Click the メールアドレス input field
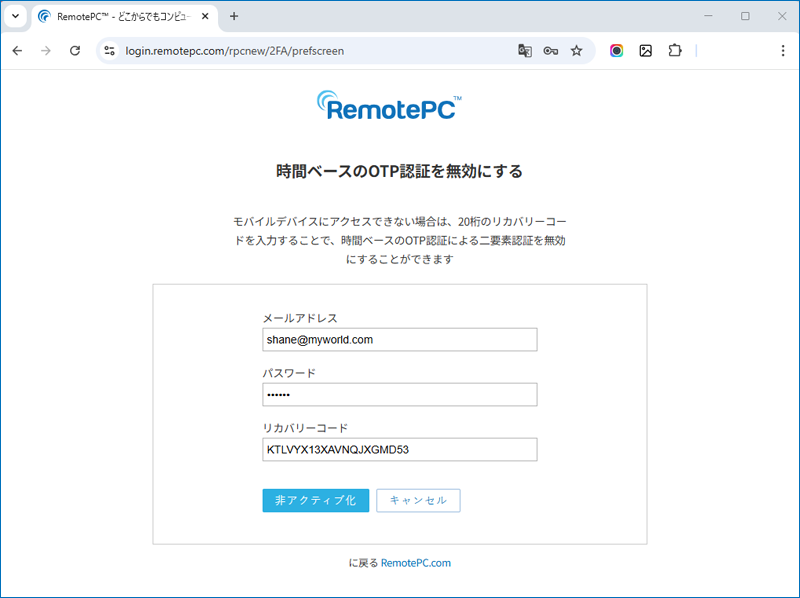The image size is (800, 598). pyautogui.click(x=399, y=340)
